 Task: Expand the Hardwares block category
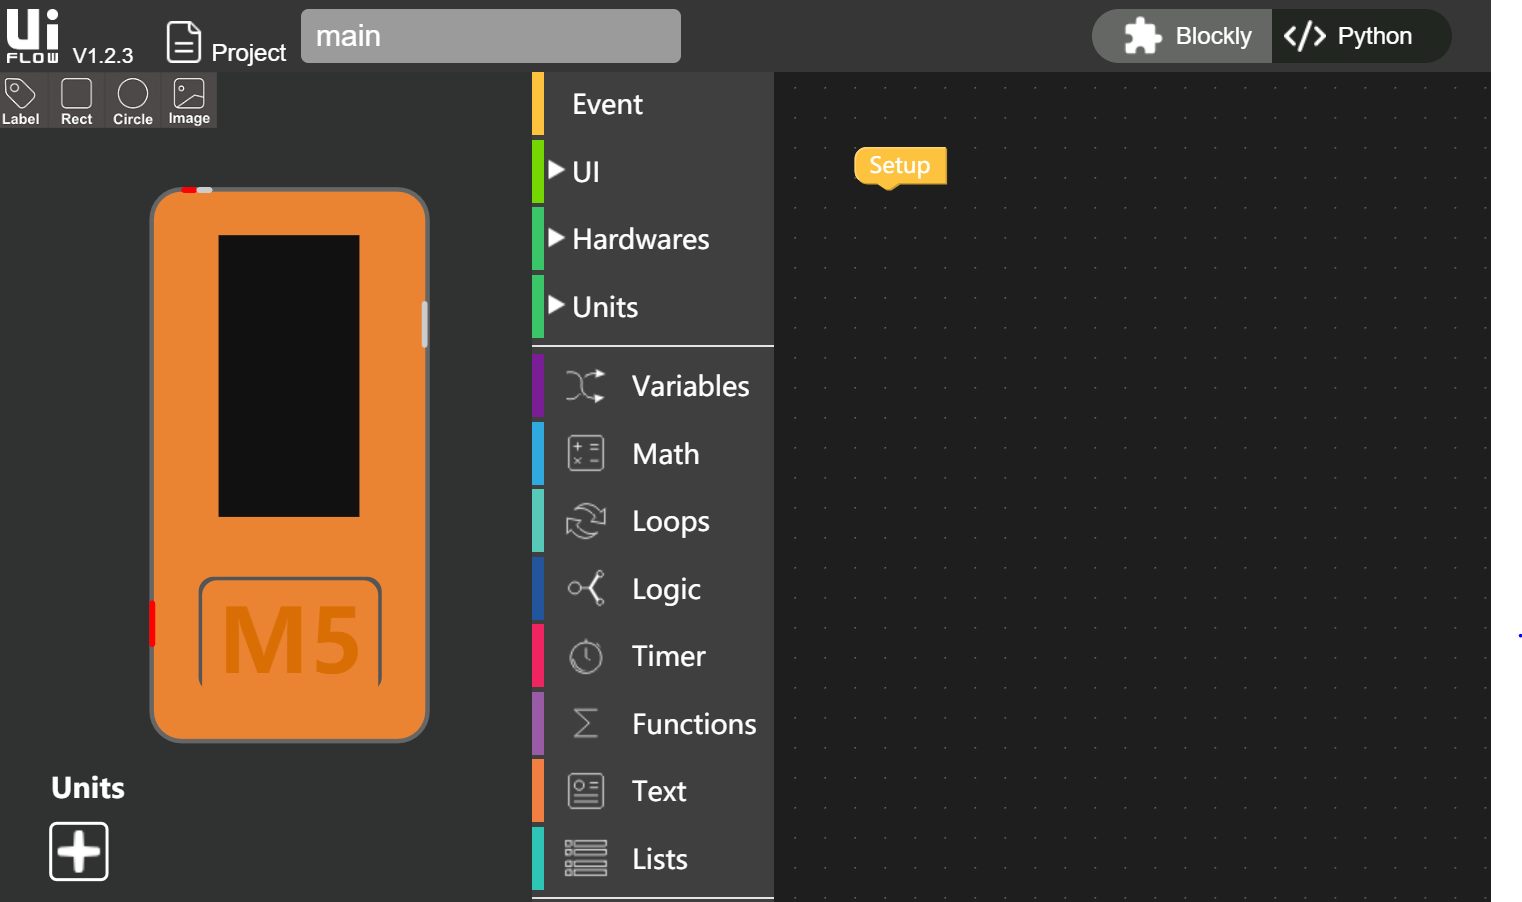coord(653,239)
